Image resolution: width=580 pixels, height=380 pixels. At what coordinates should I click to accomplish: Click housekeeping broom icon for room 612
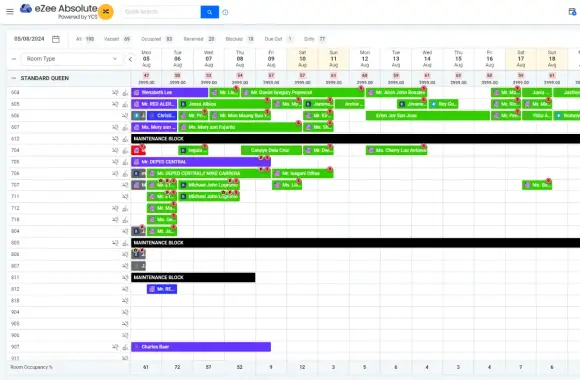coord(125,139)
